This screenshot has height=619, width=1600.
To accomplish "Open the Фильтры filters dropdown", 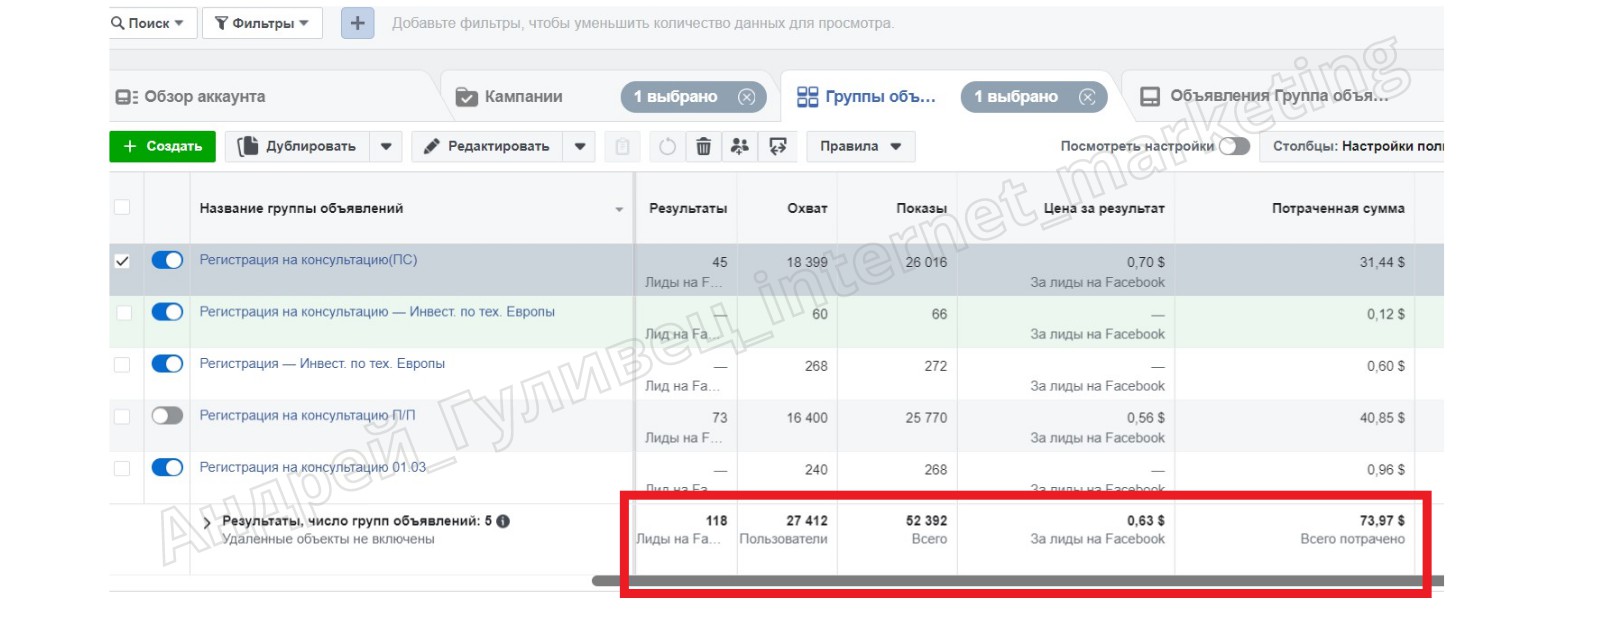I will click(262, 23).
